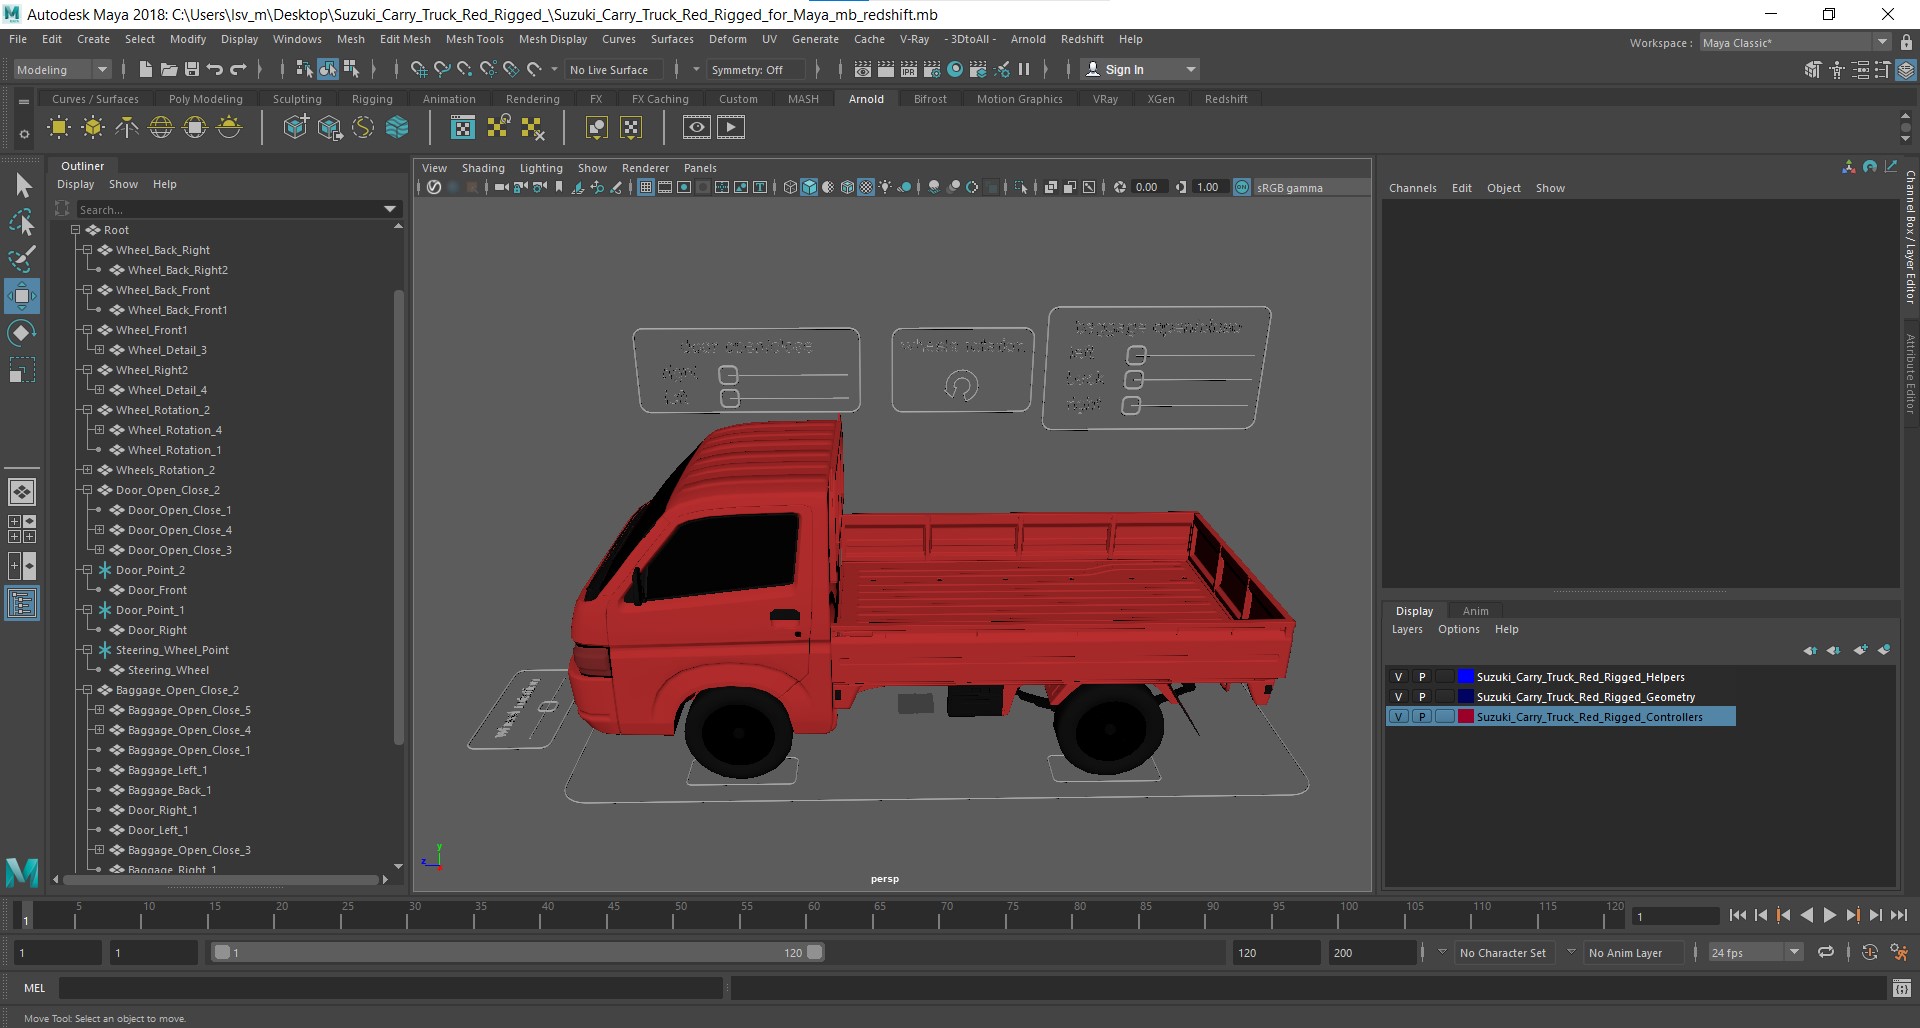
Task: Toggle playback P on Controllers layer
Action: click(1422, 717)
